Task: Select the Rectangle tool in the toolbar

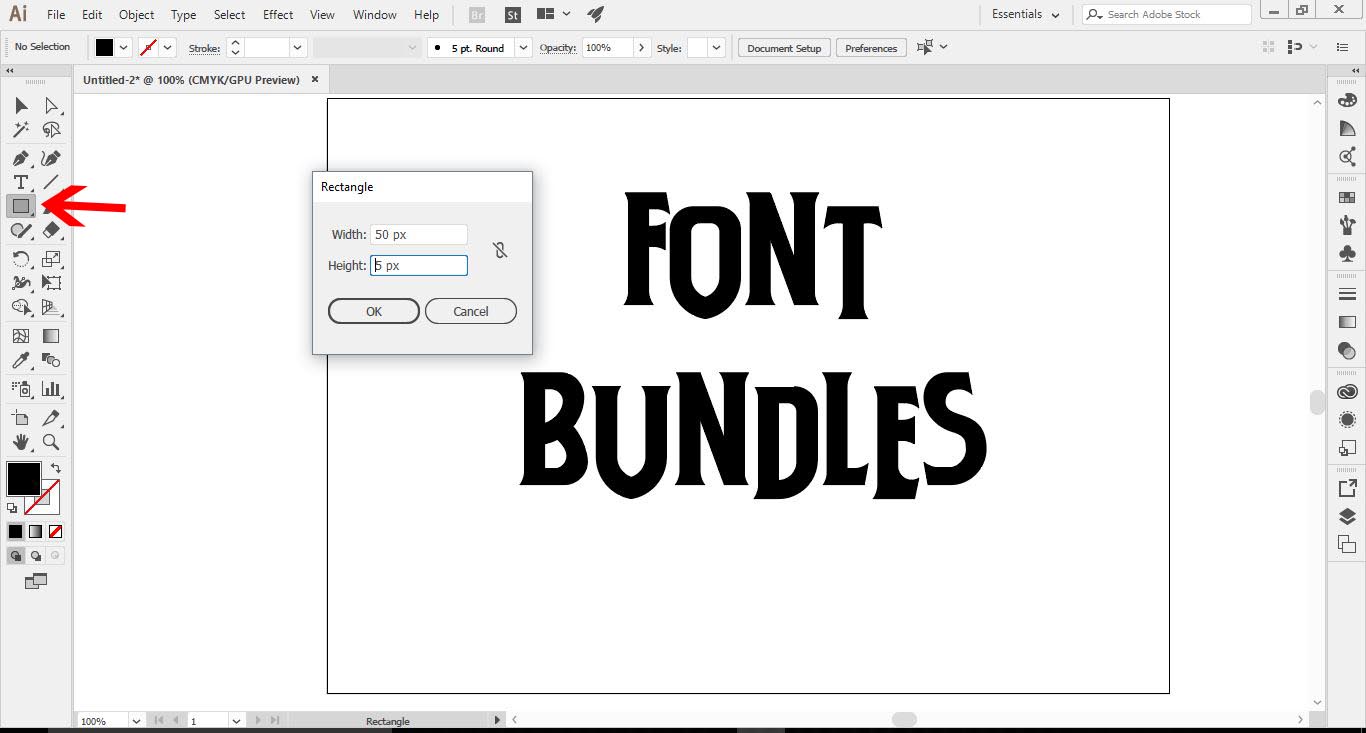Action: [x=20, y=206]
